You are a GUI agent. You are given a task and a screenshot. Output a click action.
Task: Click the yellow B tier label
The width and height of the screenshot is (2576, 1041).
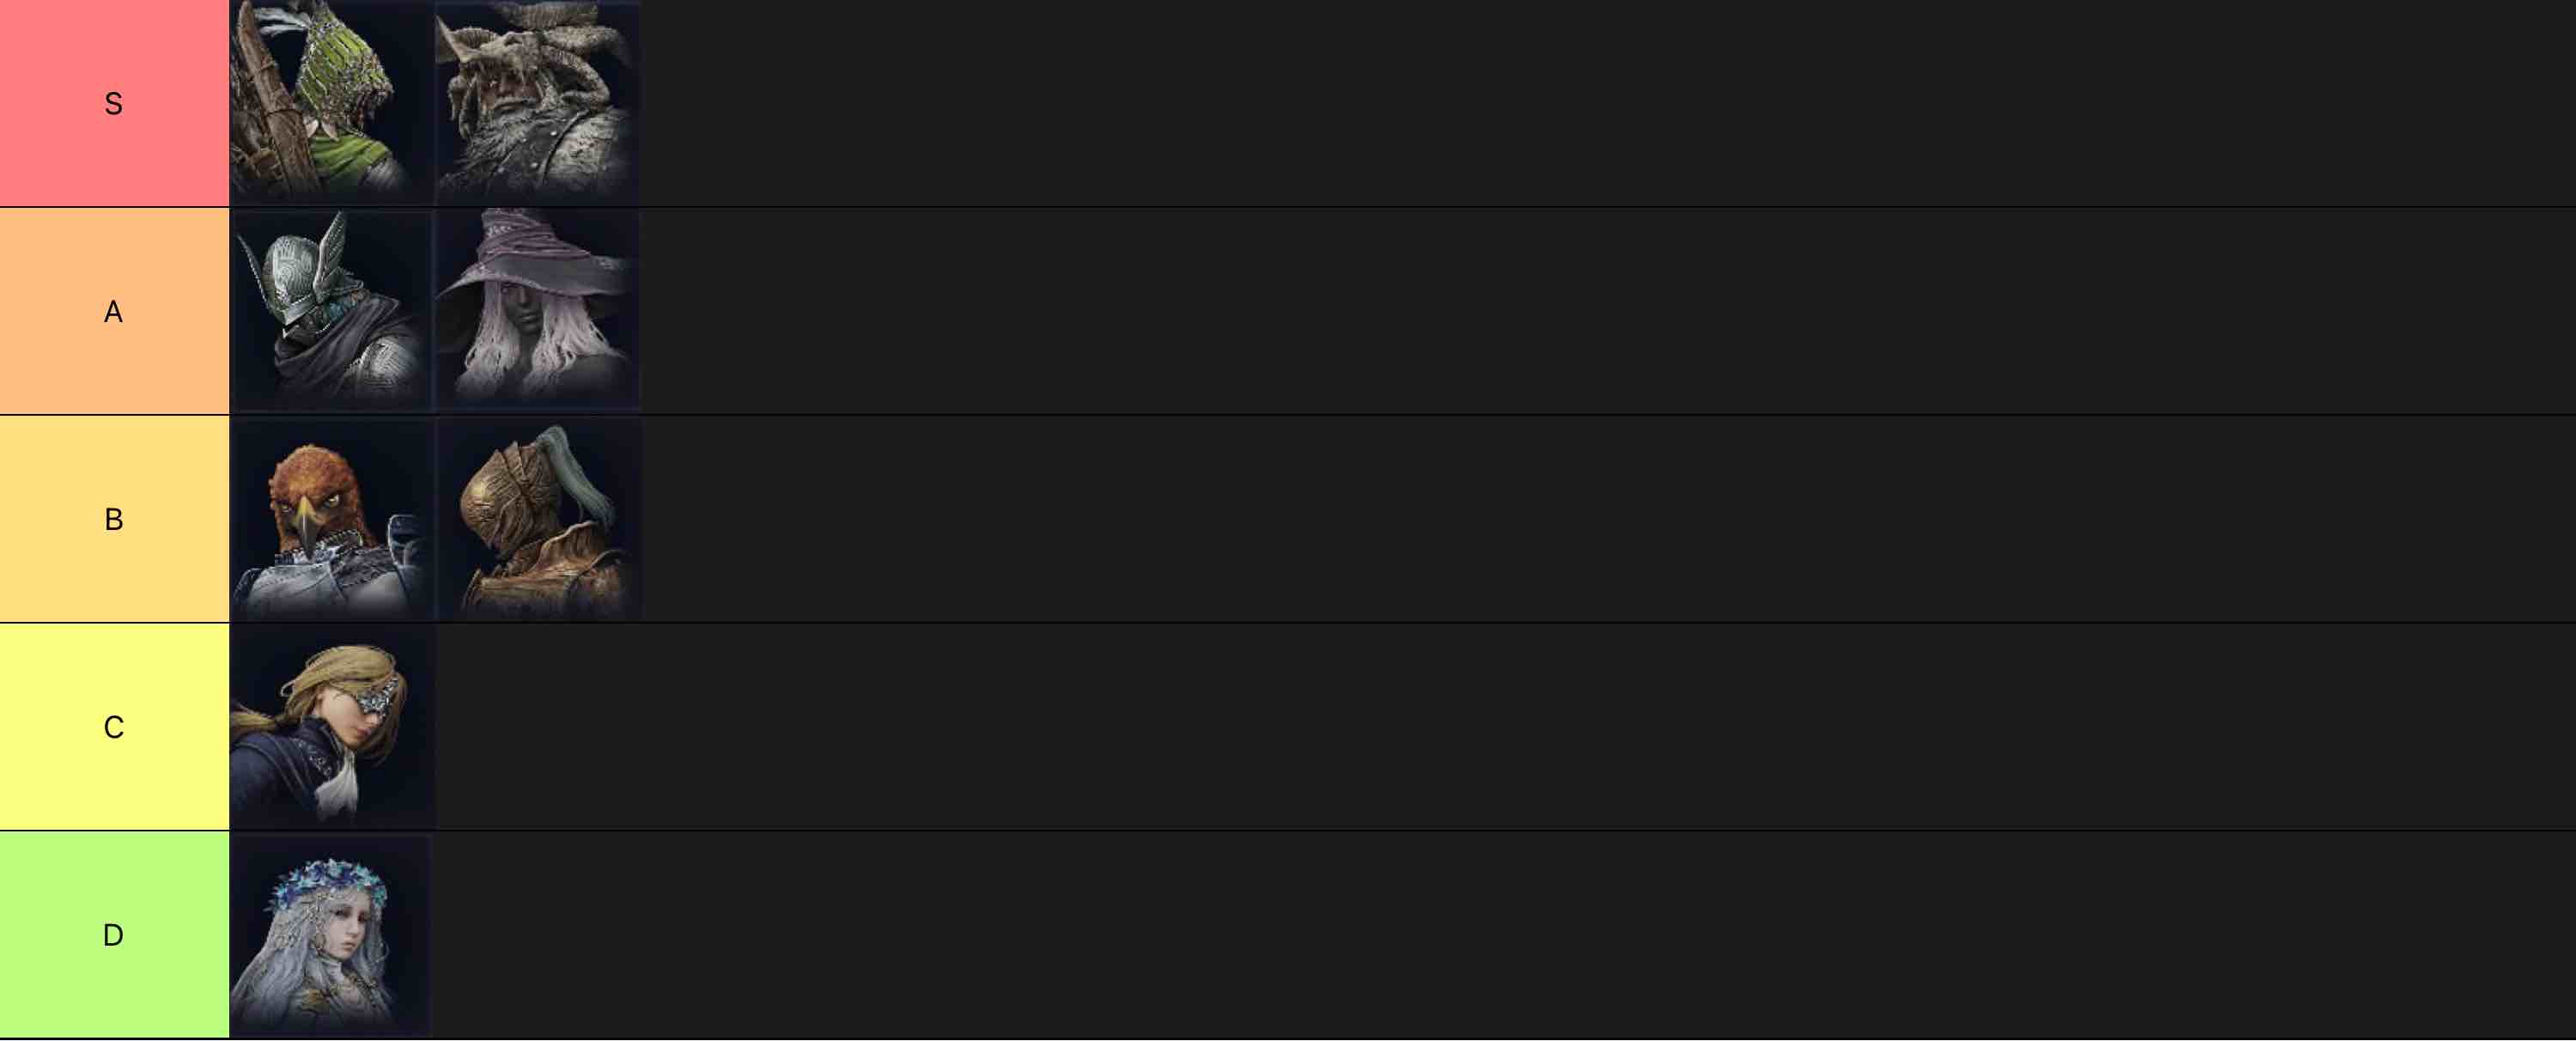coord(115,518)
